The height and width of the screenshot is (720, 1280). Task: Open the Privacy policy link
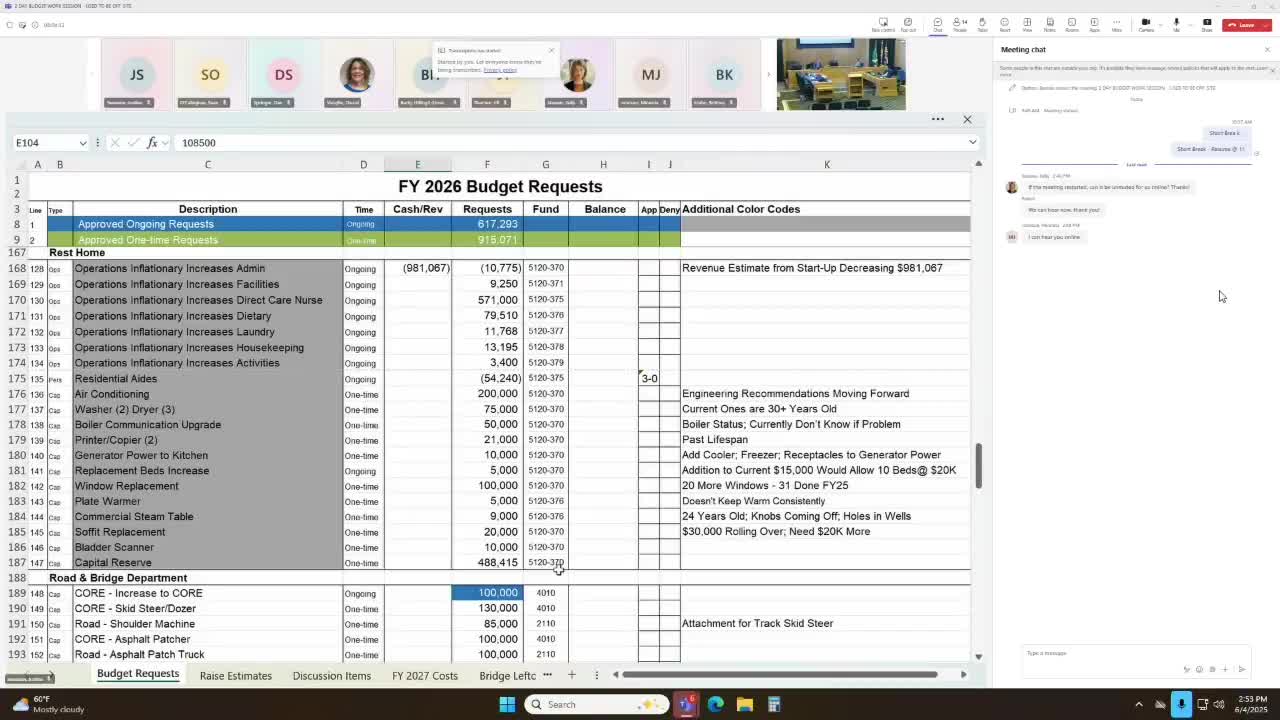(500, 70)
